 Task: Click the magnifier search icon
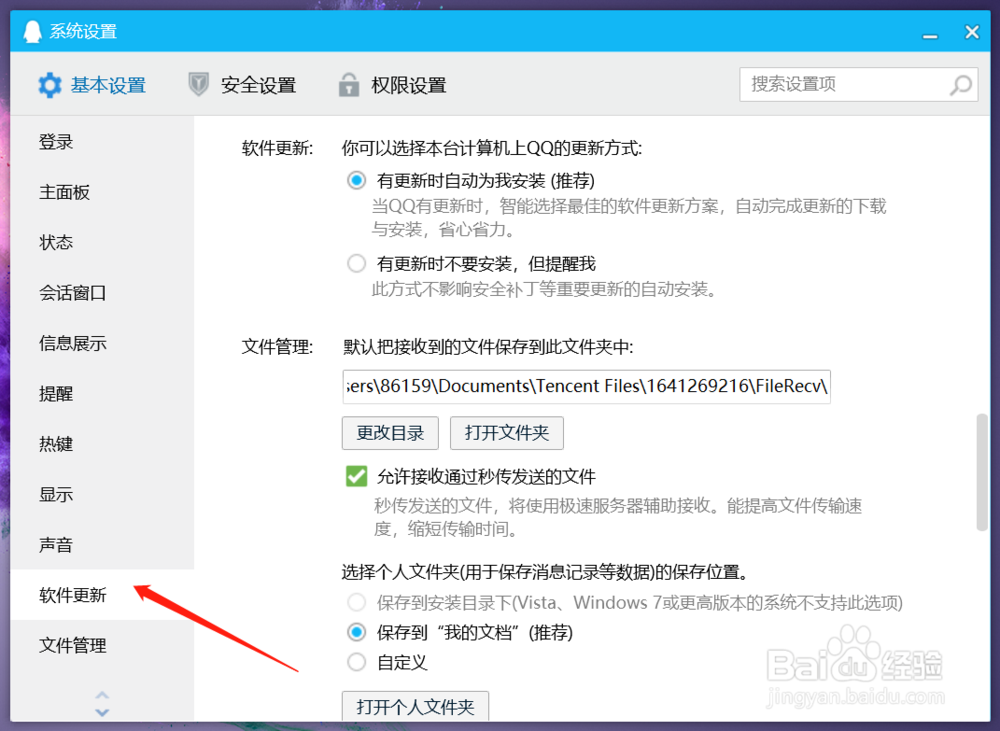point(960,85)
